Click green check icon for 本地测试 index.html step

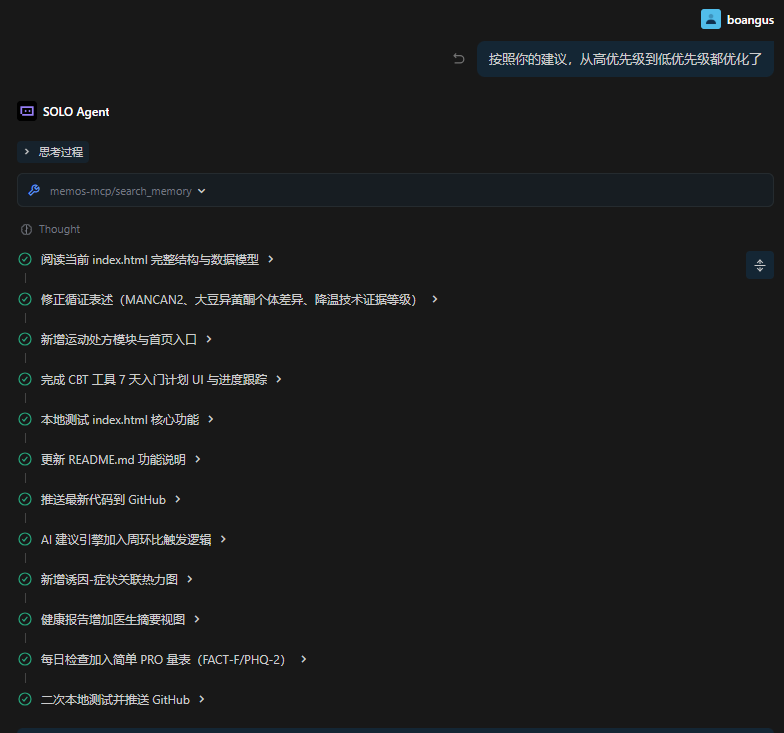click(x=25, y=419)
